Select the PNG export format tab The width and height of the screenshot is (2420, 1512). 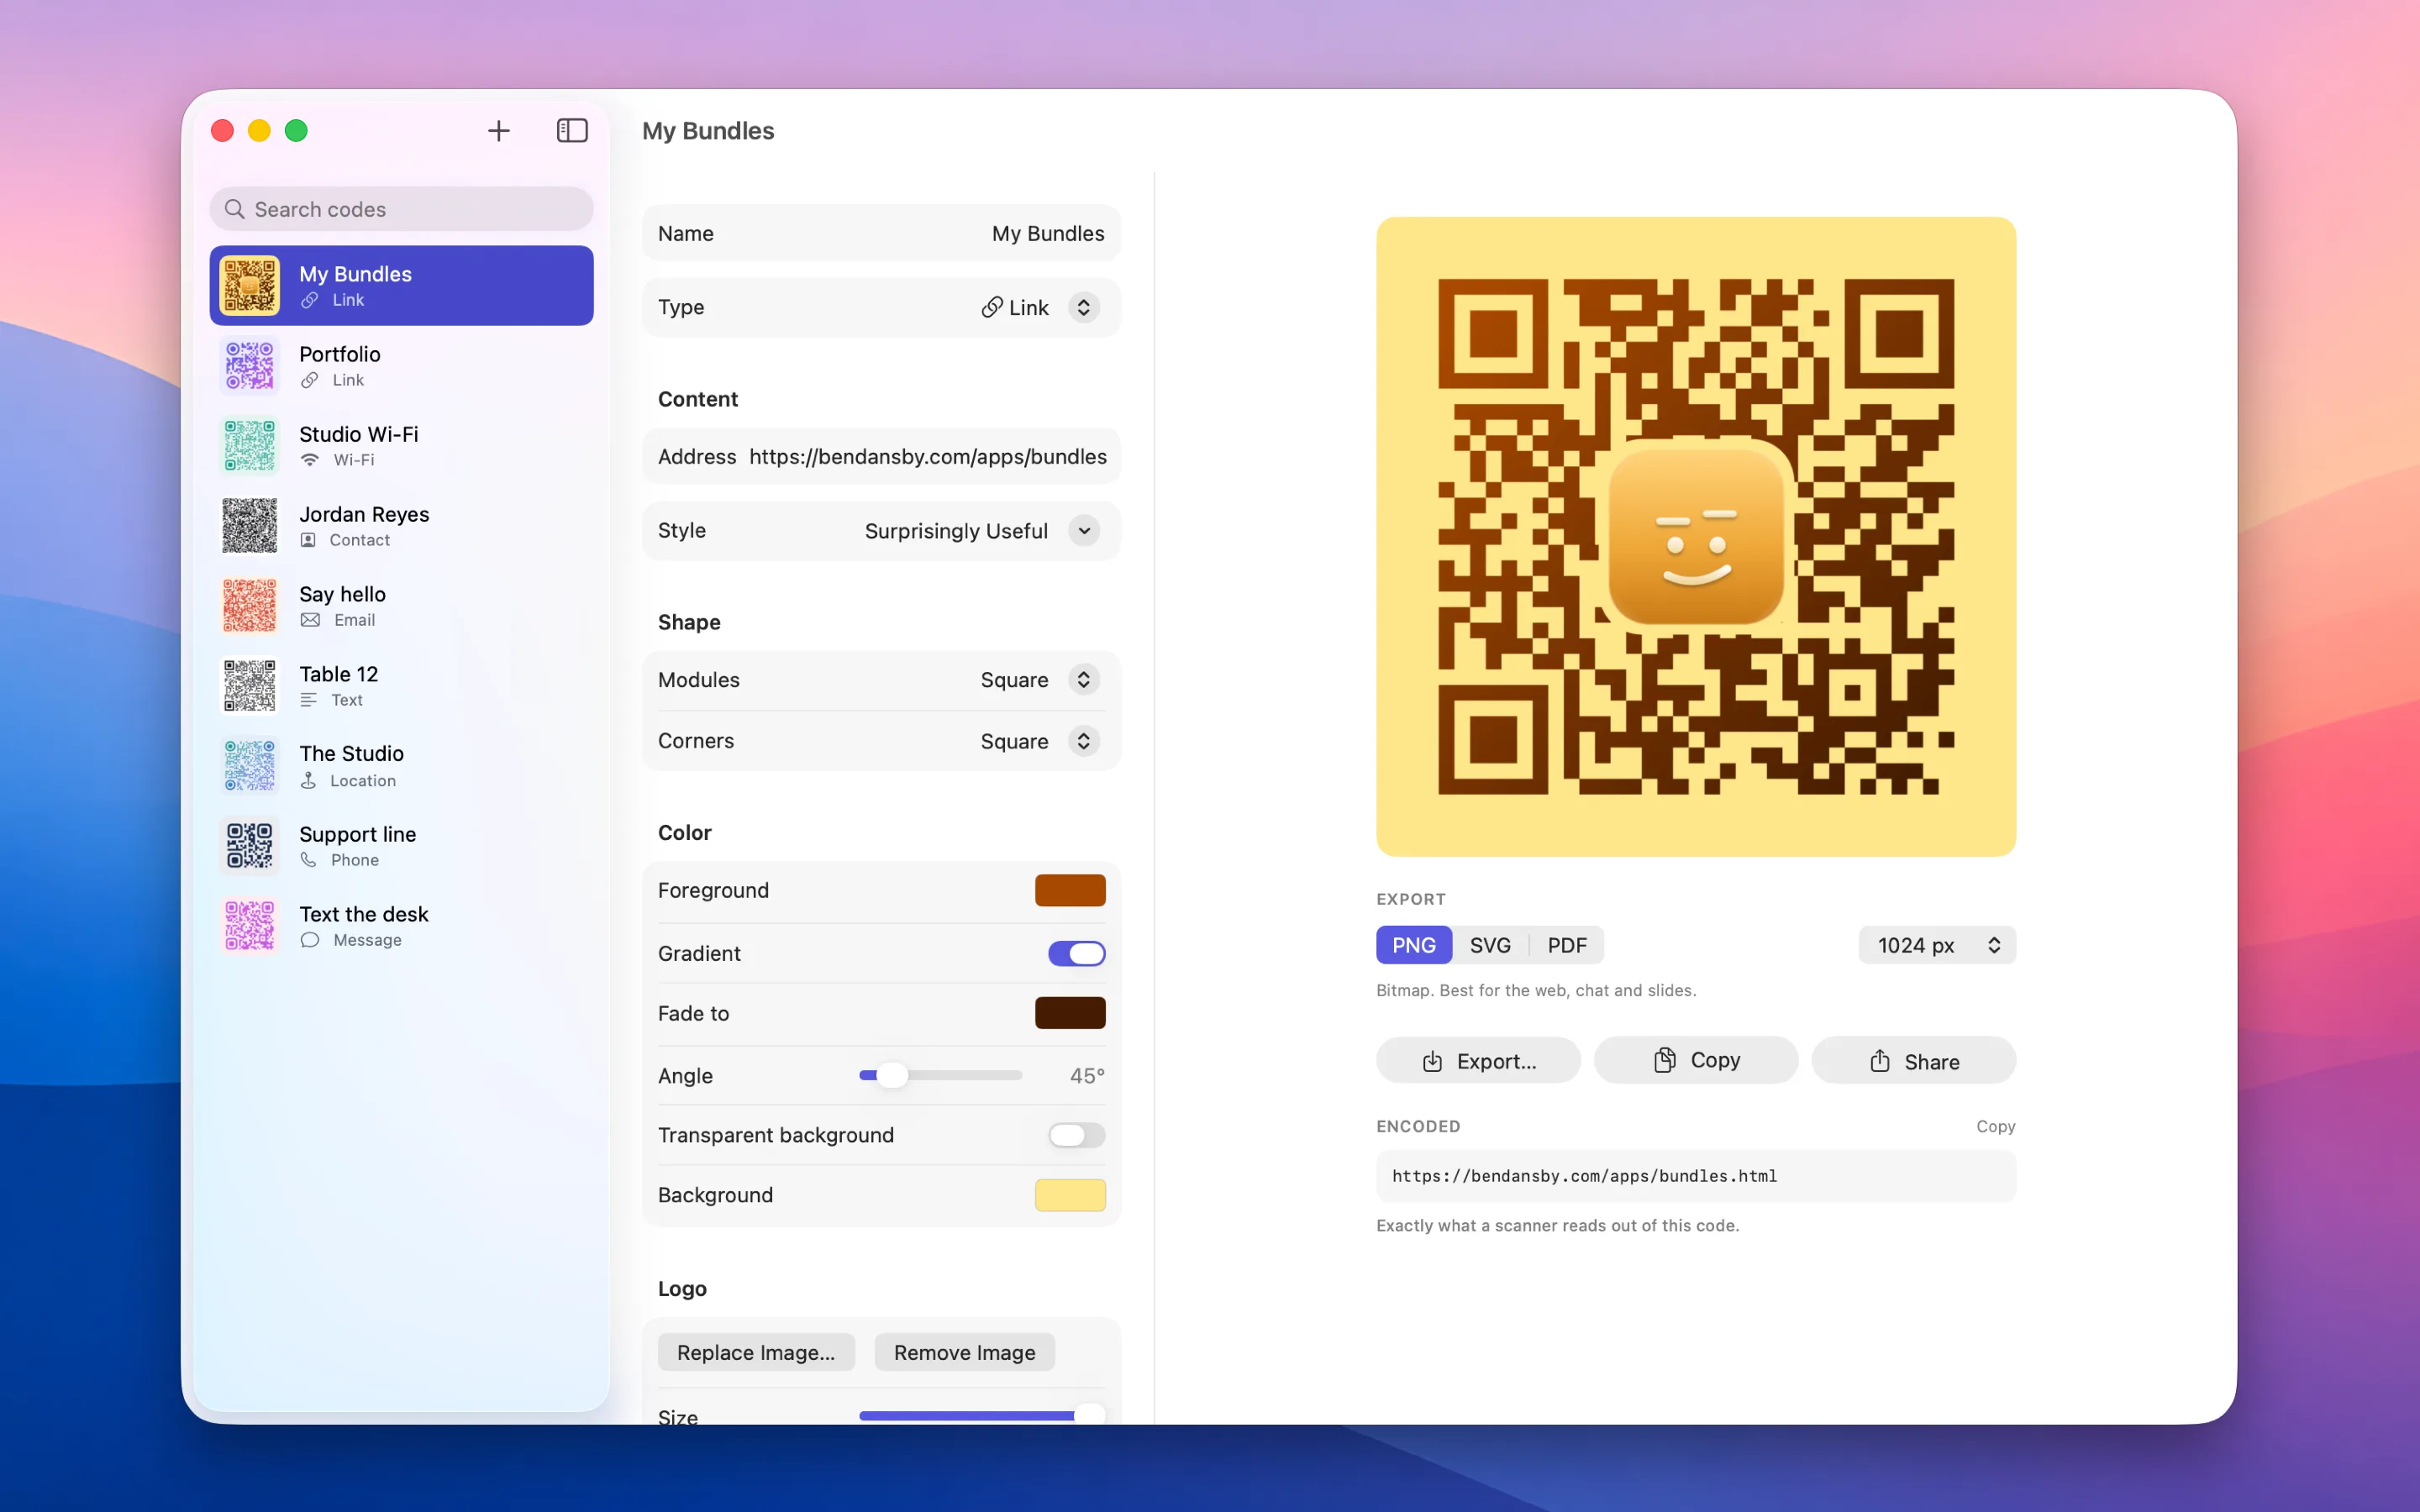coord(1414,945)
